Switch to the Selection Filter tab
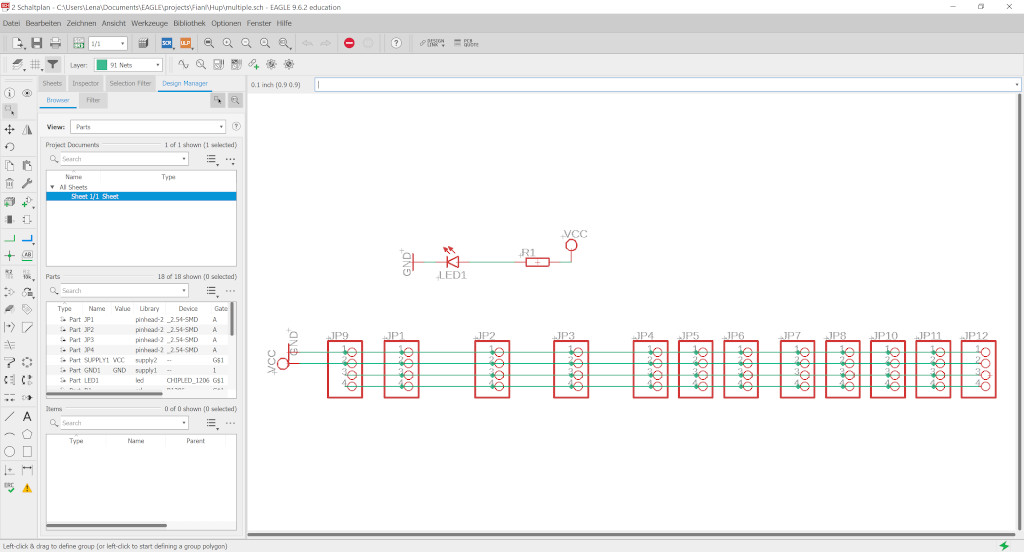1024x552 pixels. (130, 84)
